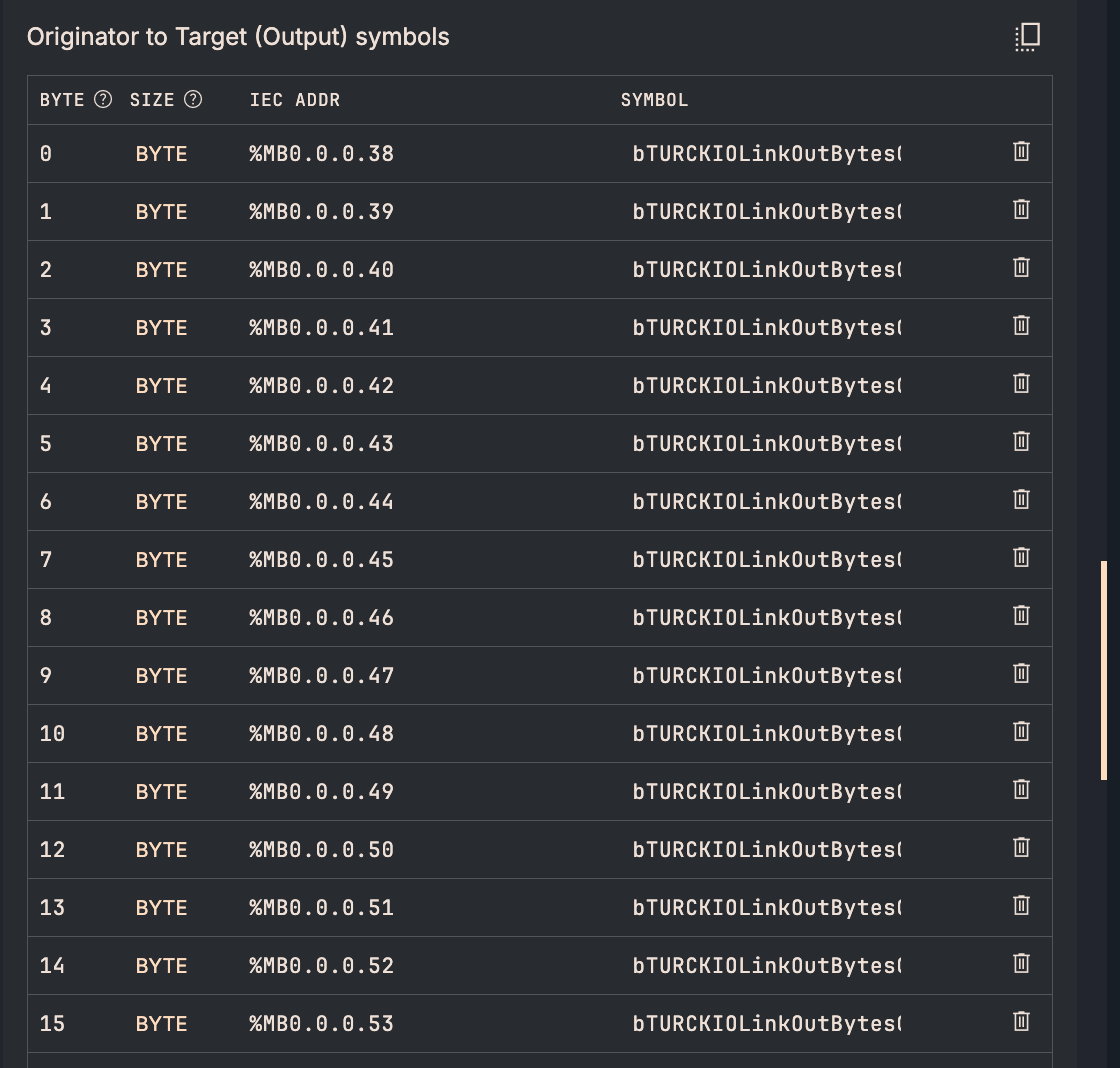Click the IEC ADDR column header
Image resolution: width=1120 pixels, height=1068 pixels.
click(294, 100)
